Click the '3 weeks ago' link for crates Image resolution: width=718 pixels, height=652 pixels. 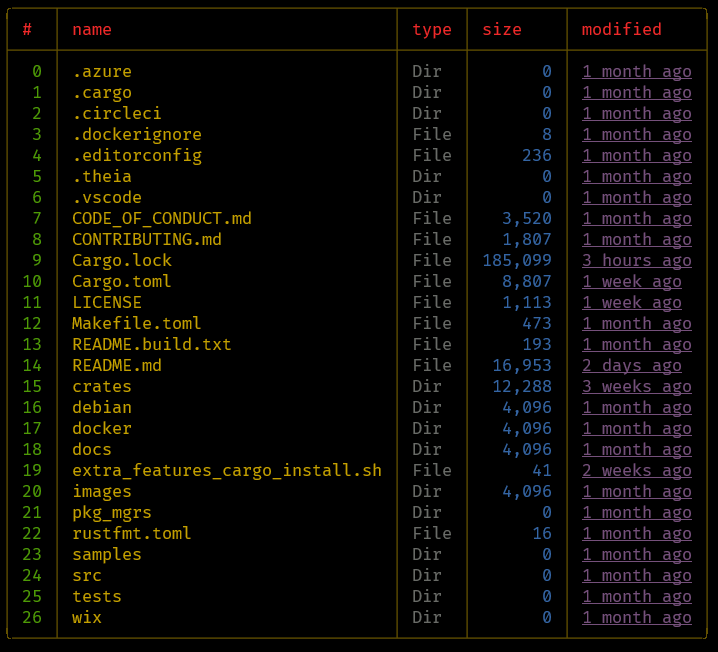pos(636,386)
